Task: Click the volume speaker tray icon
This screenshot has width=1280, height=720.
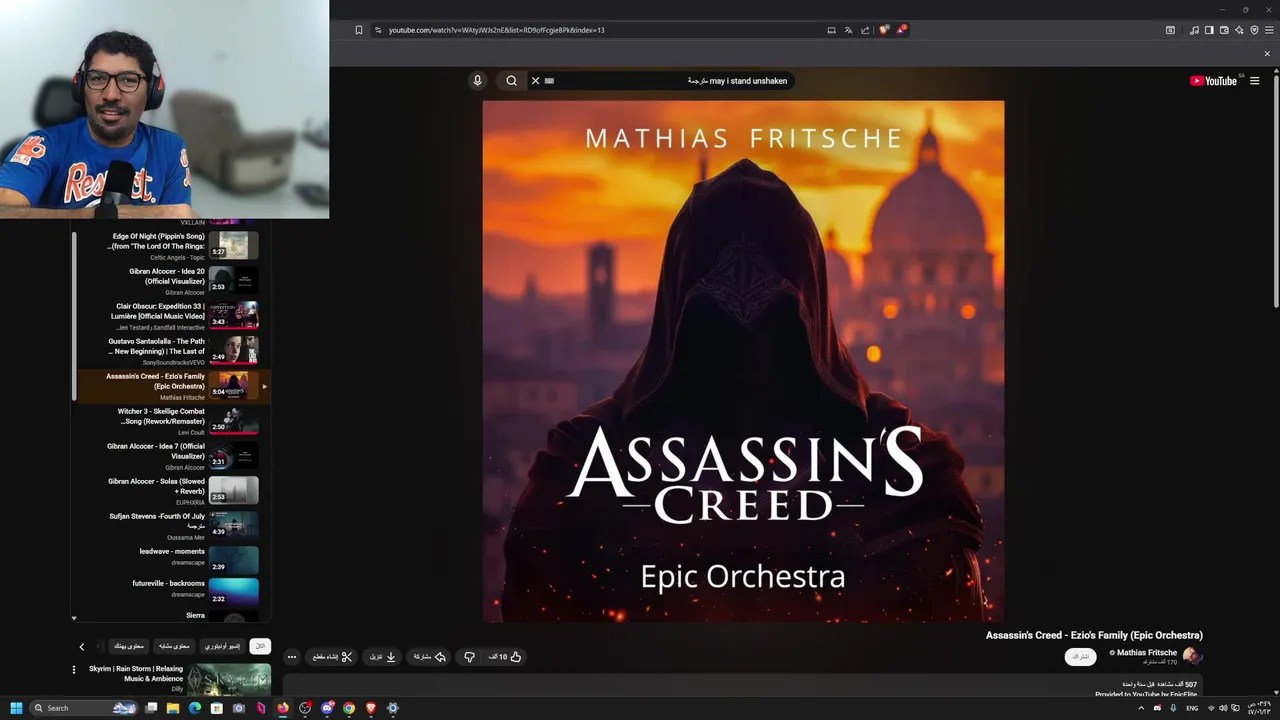Action: (x=1222, y=708)
